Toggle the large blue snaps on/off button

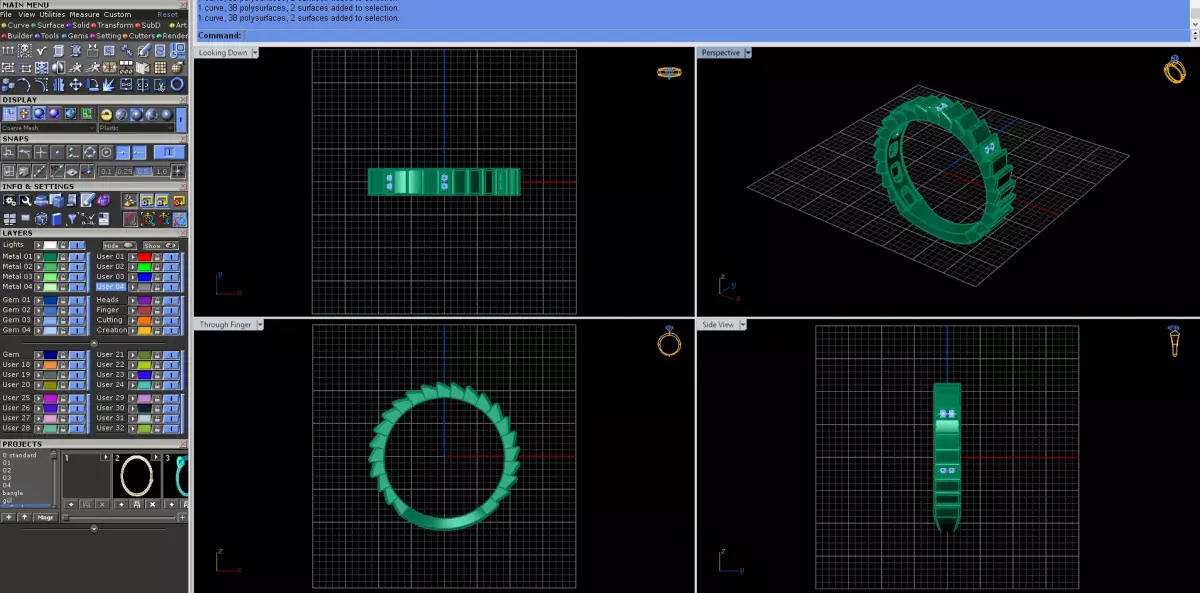(169, 152)
